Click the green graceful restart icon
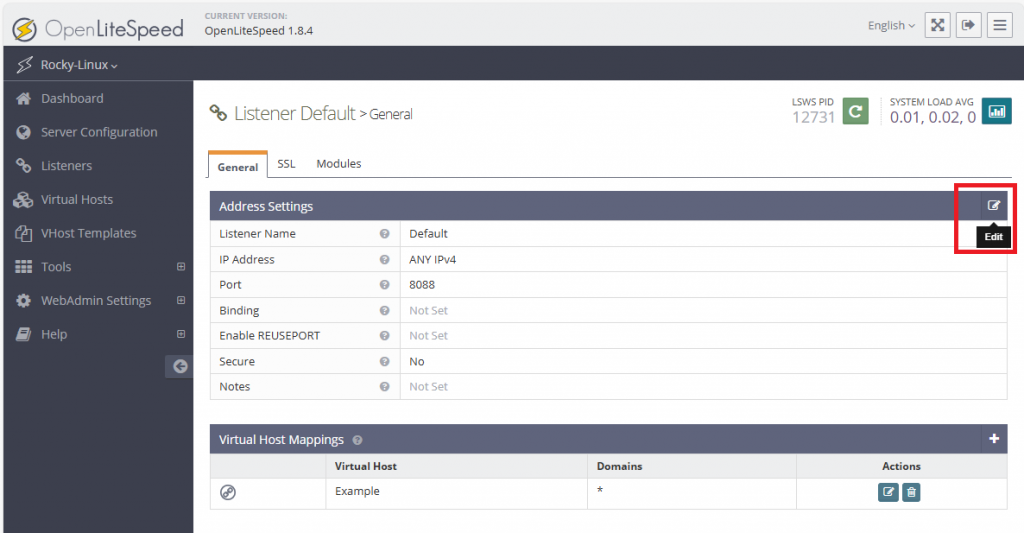The width and height of the screenshot is (1024, 533). coord(855,111)
